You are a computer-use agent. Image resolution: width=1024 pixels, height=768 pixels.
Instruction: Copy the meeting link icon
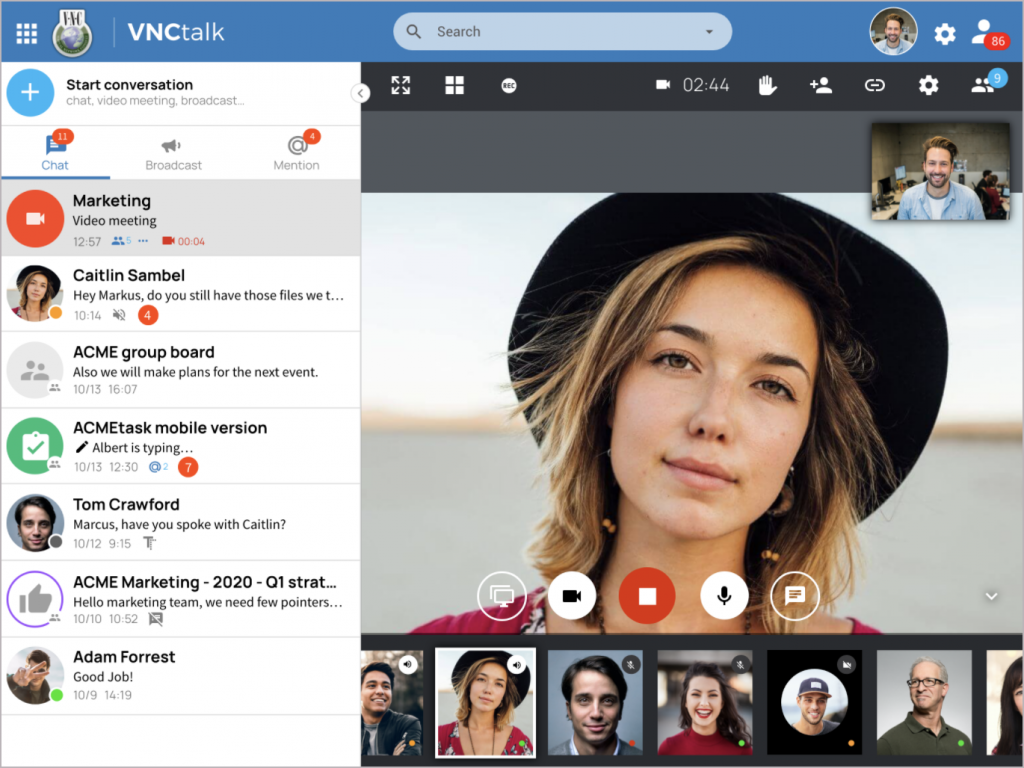pyautogui.click(x=874, y=85)
